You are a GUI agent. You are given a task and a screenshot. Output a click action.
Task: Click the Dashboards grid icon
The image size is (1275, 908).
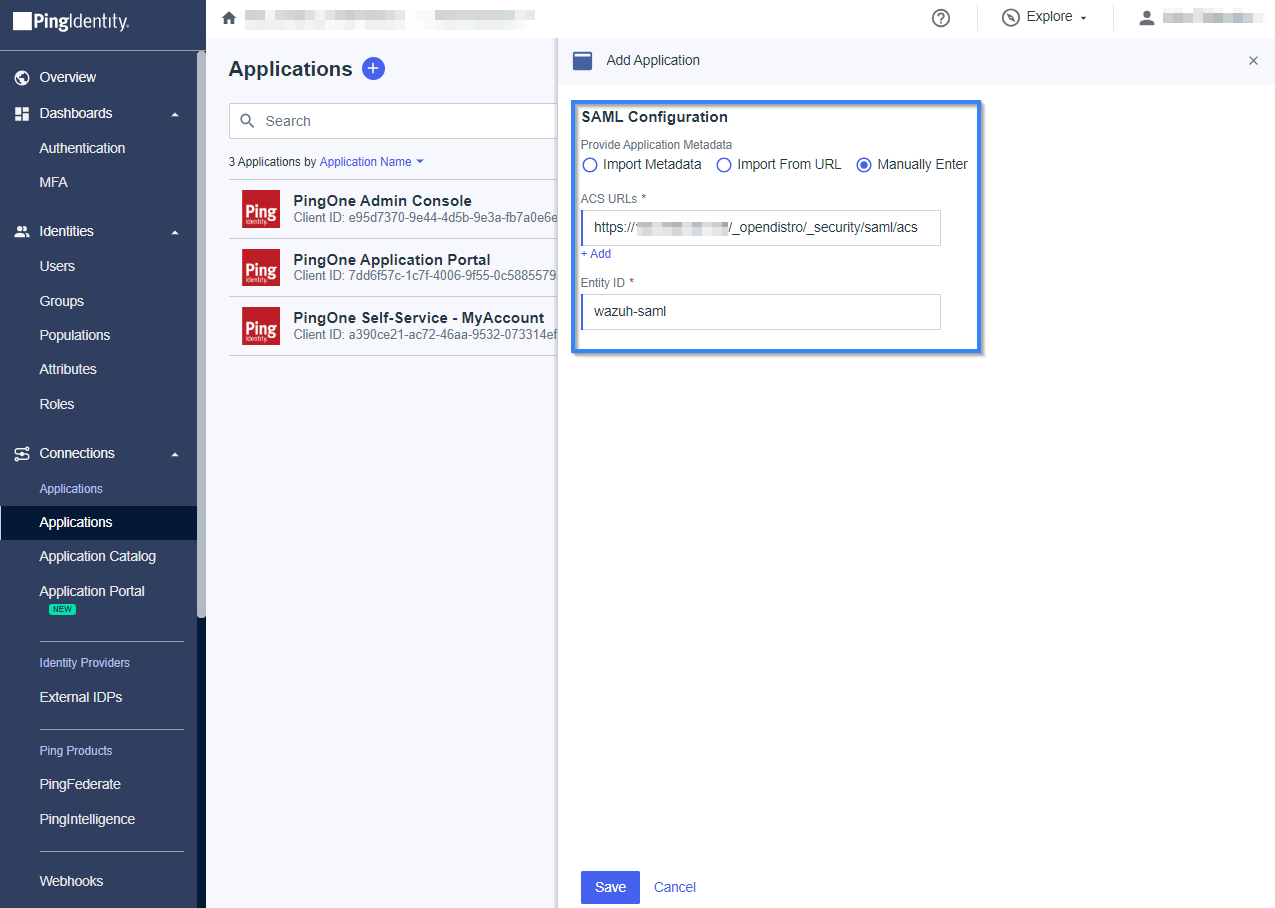[21, 113]
